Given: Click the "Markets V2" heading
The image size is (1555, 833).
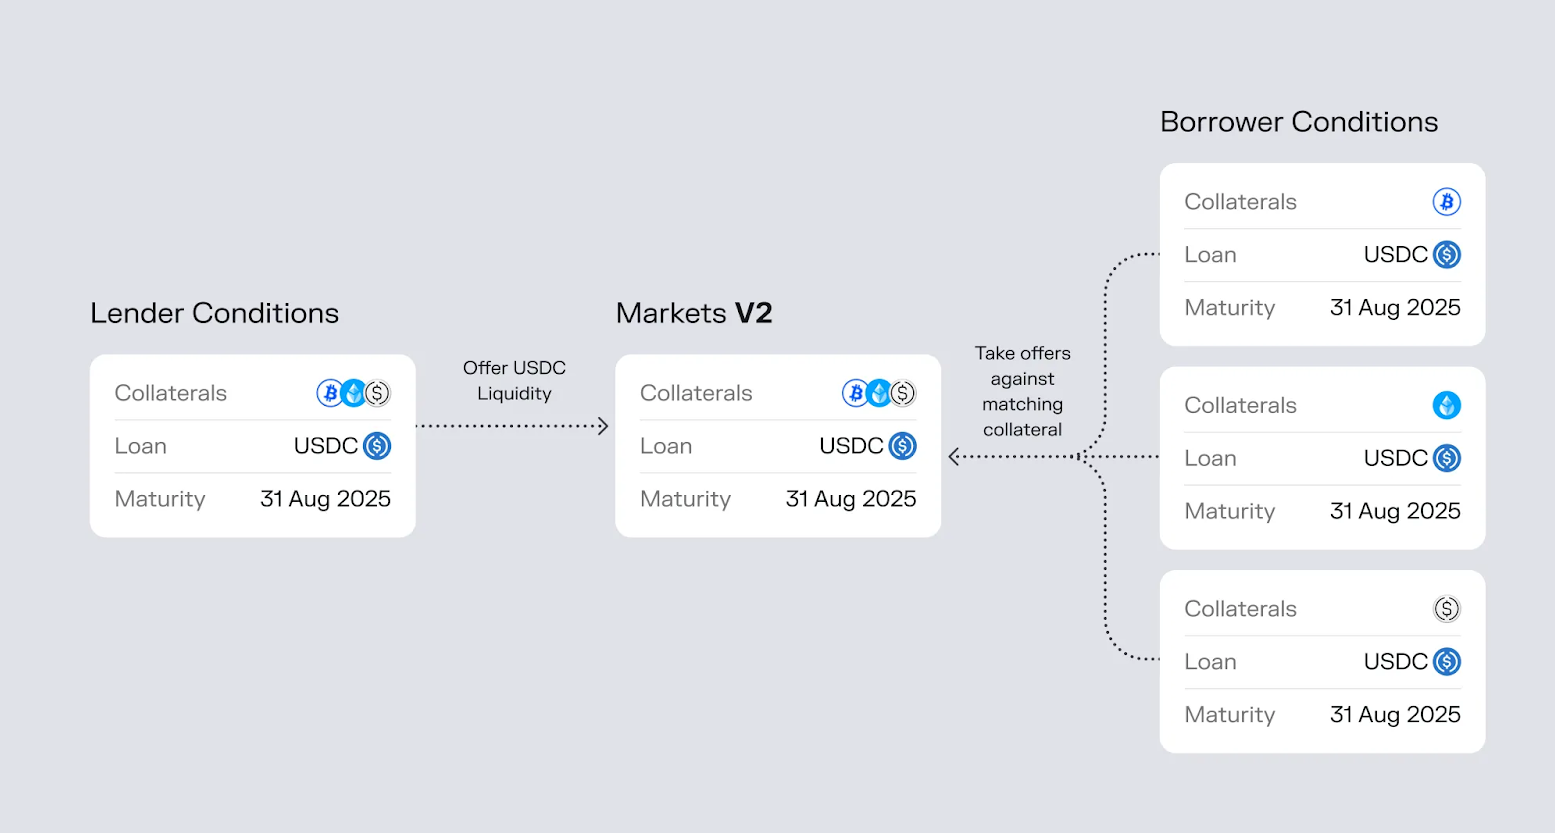Looking at the screenshot, I should (x=694, y=313).
